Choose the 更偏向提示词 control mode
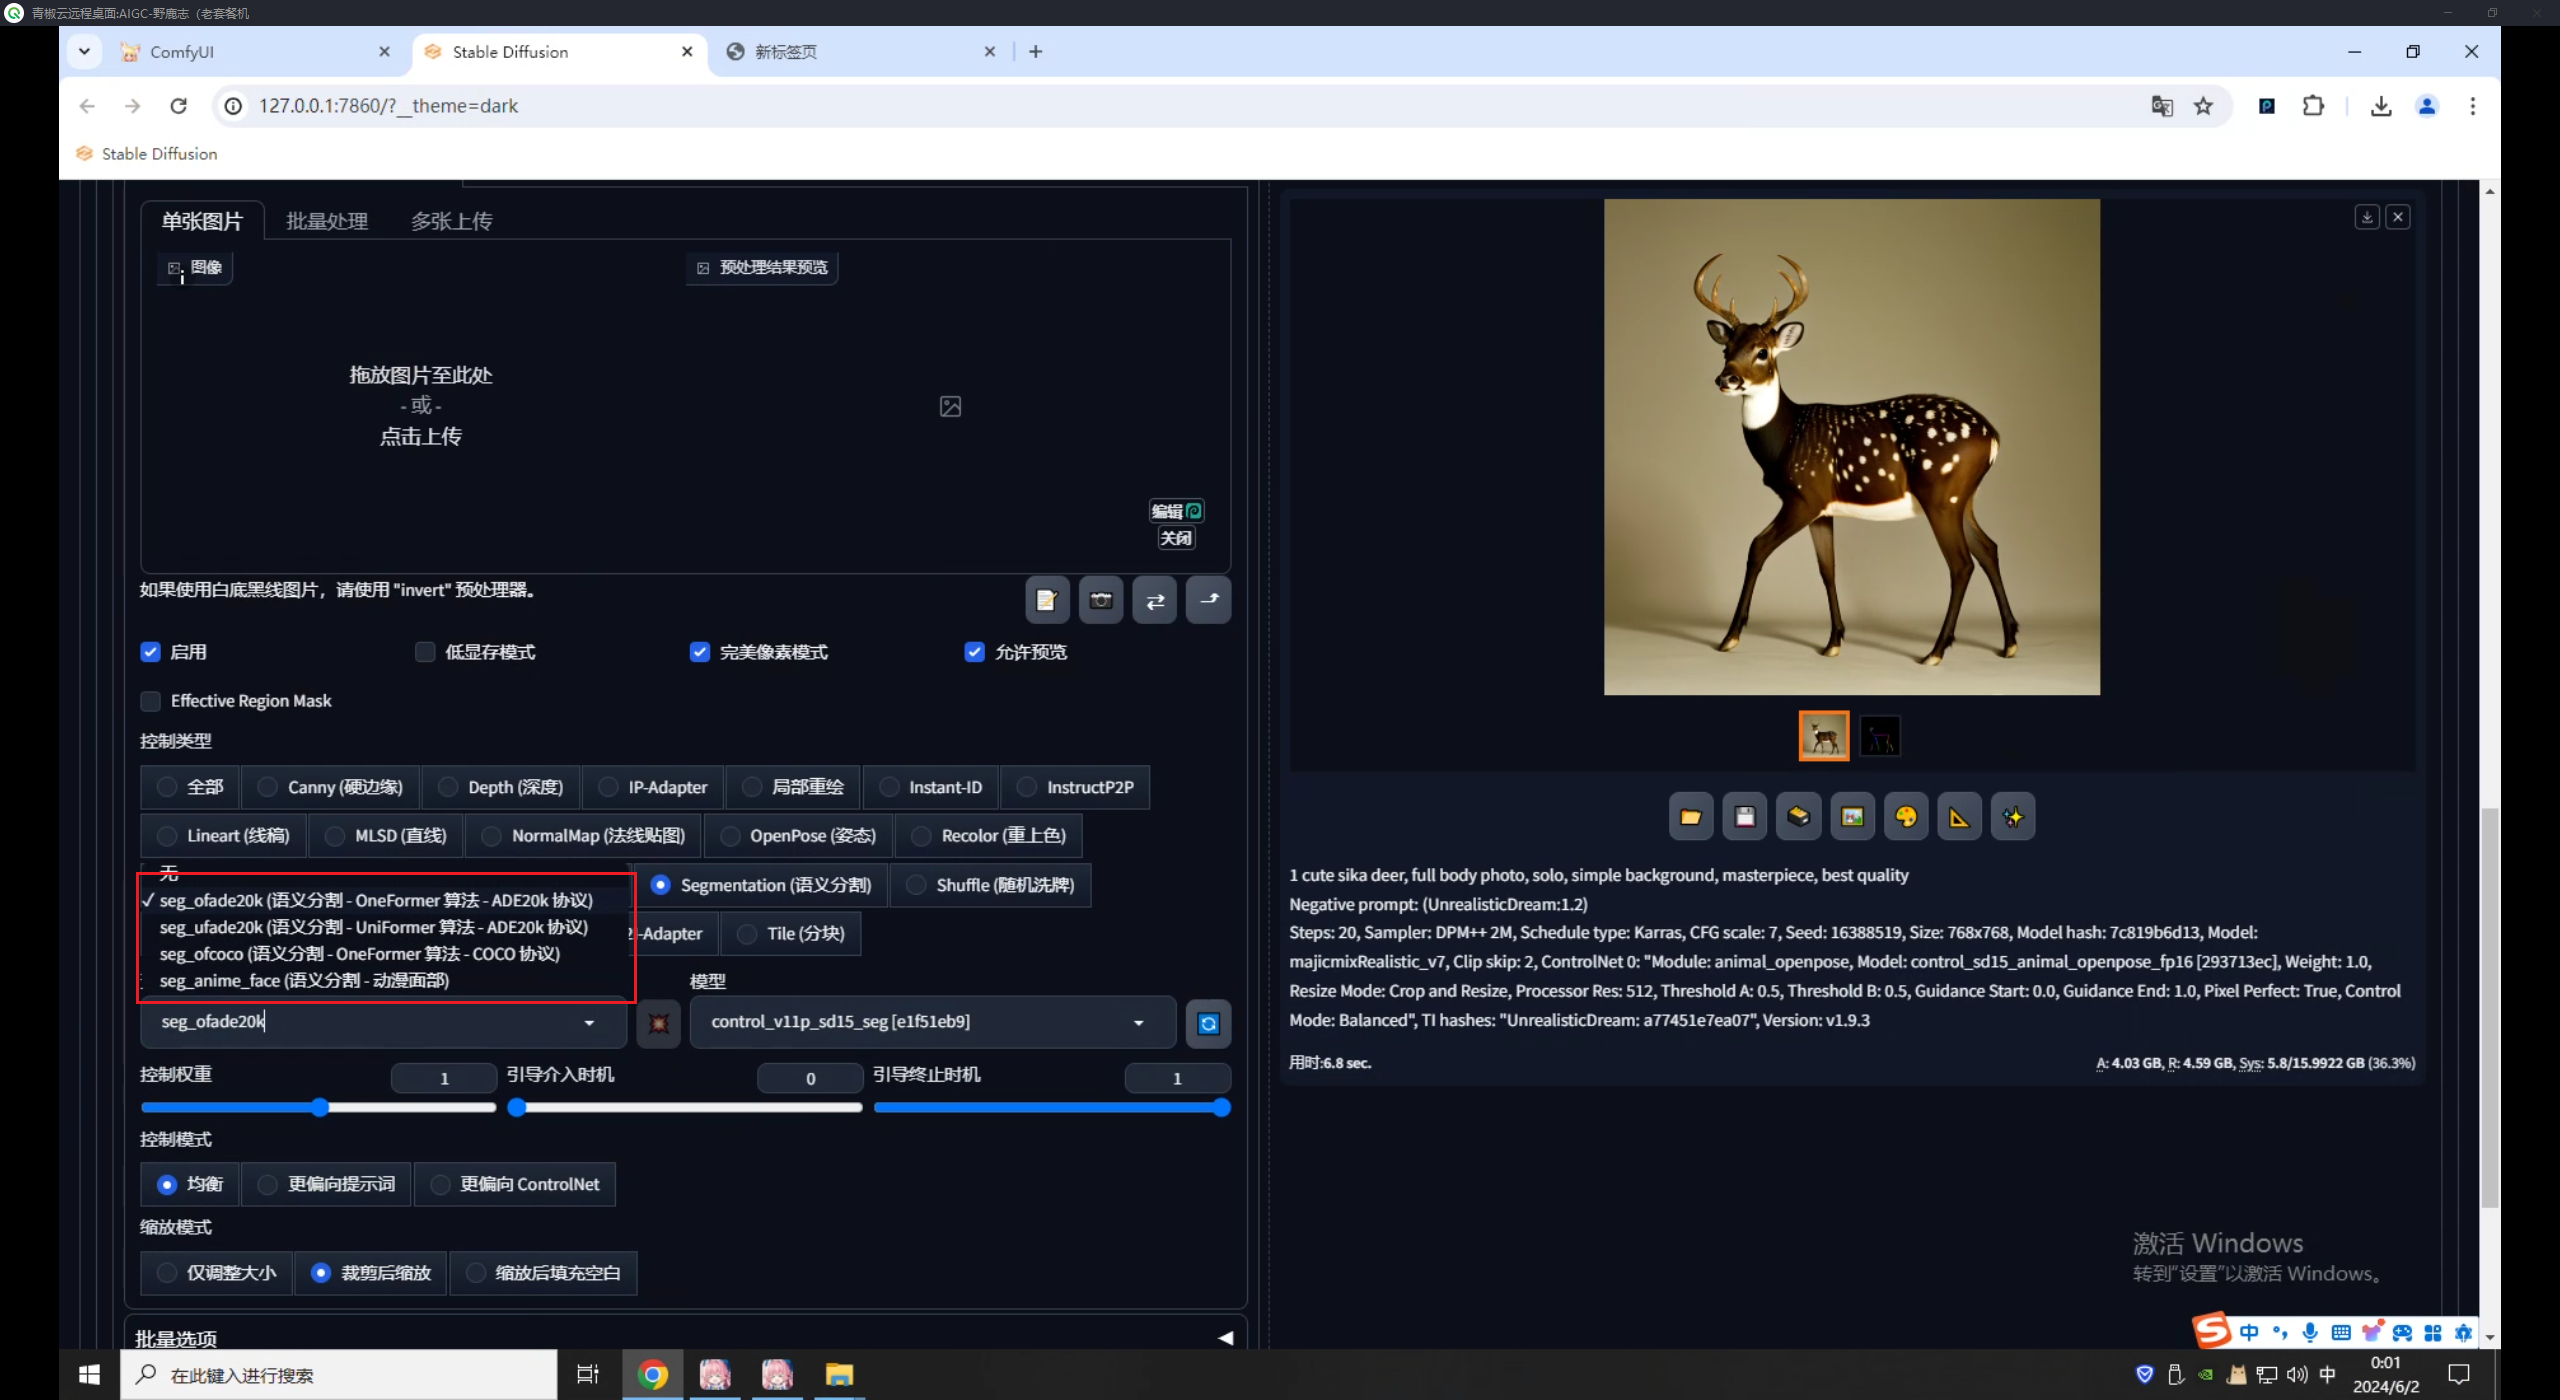 327,1184
